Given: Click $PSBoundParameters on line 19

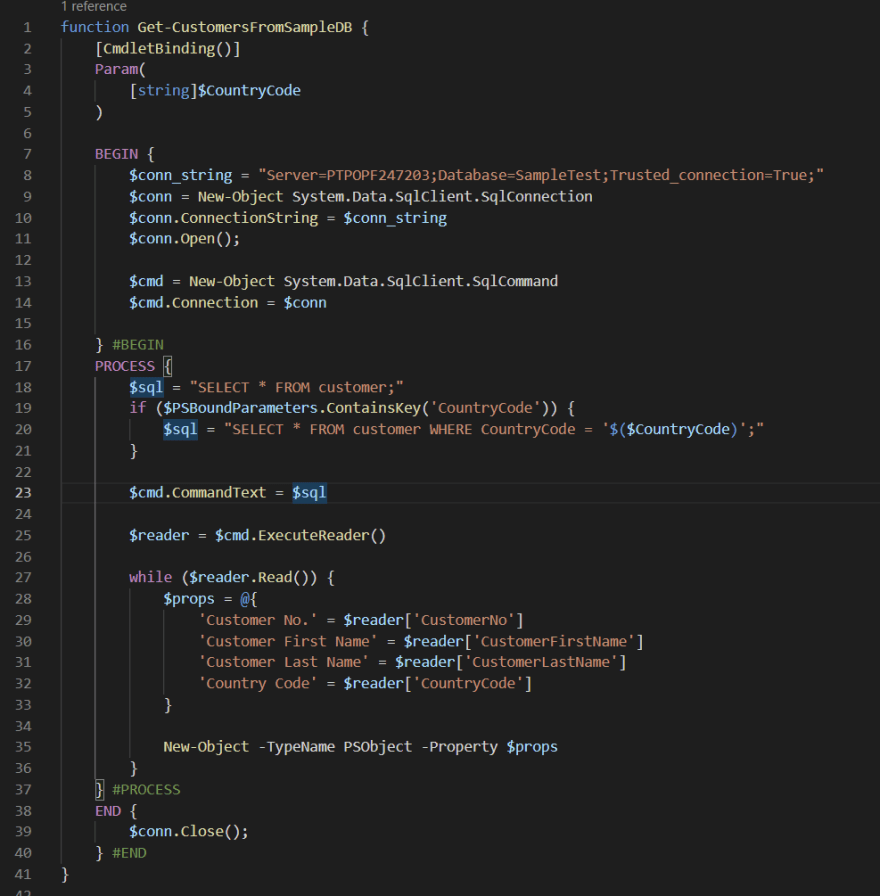Looking at the screenshot, I should 241,408.
